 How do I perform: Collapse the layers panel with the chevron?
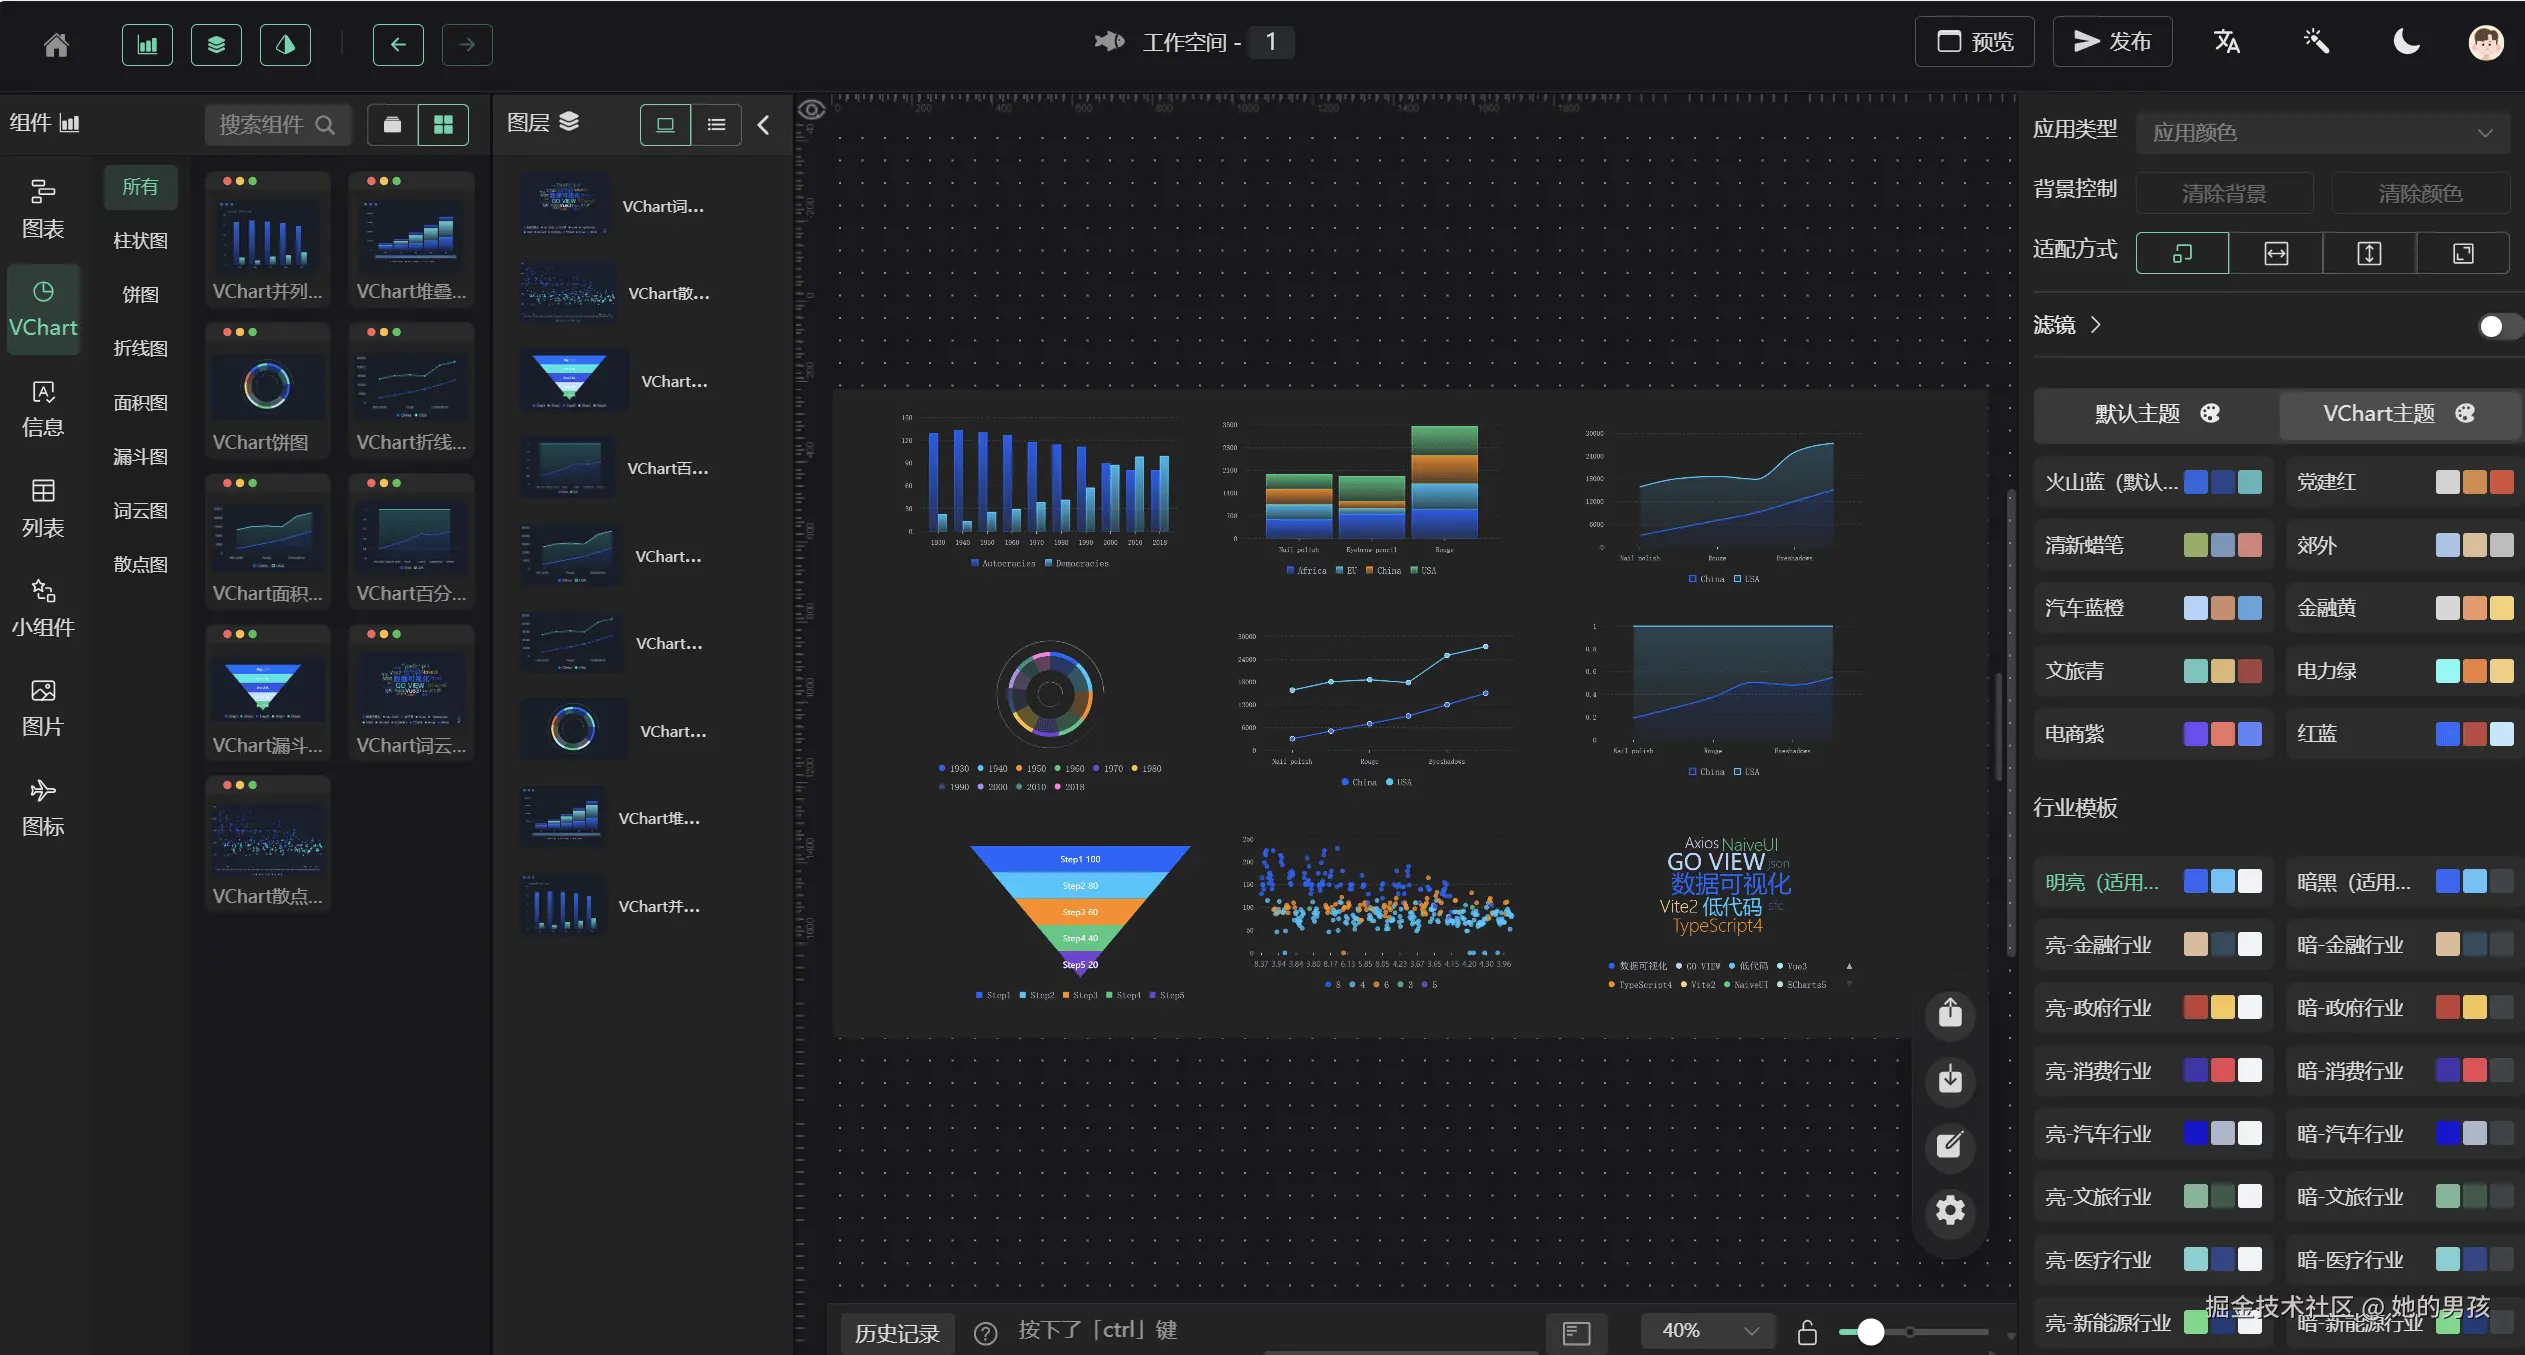tap(763, 124)
